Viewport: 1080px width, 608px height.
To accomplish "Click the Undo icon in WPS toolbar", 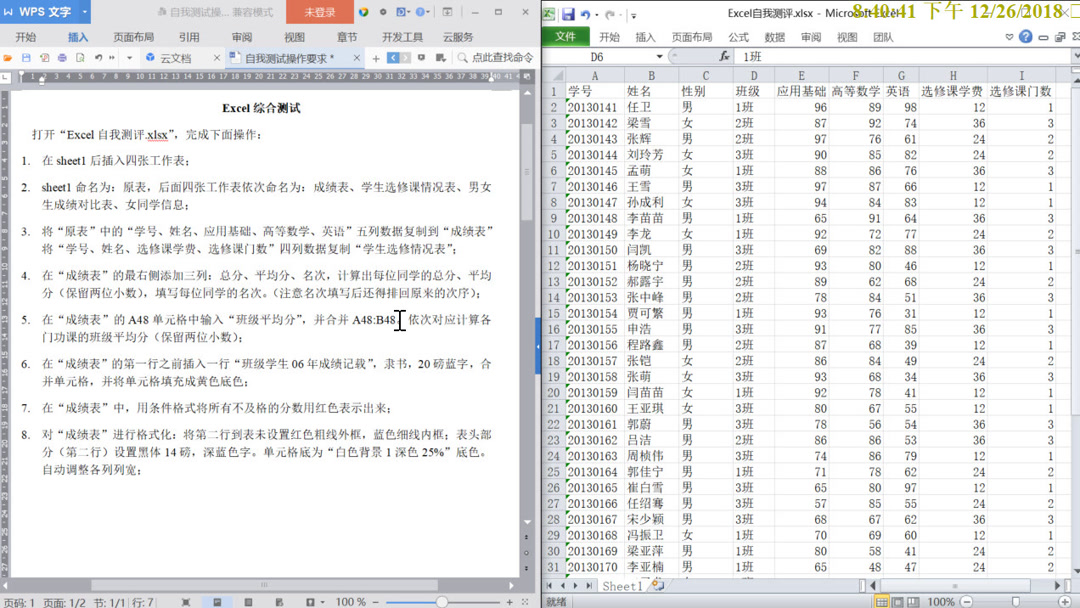I will click(x=99, y=57).
